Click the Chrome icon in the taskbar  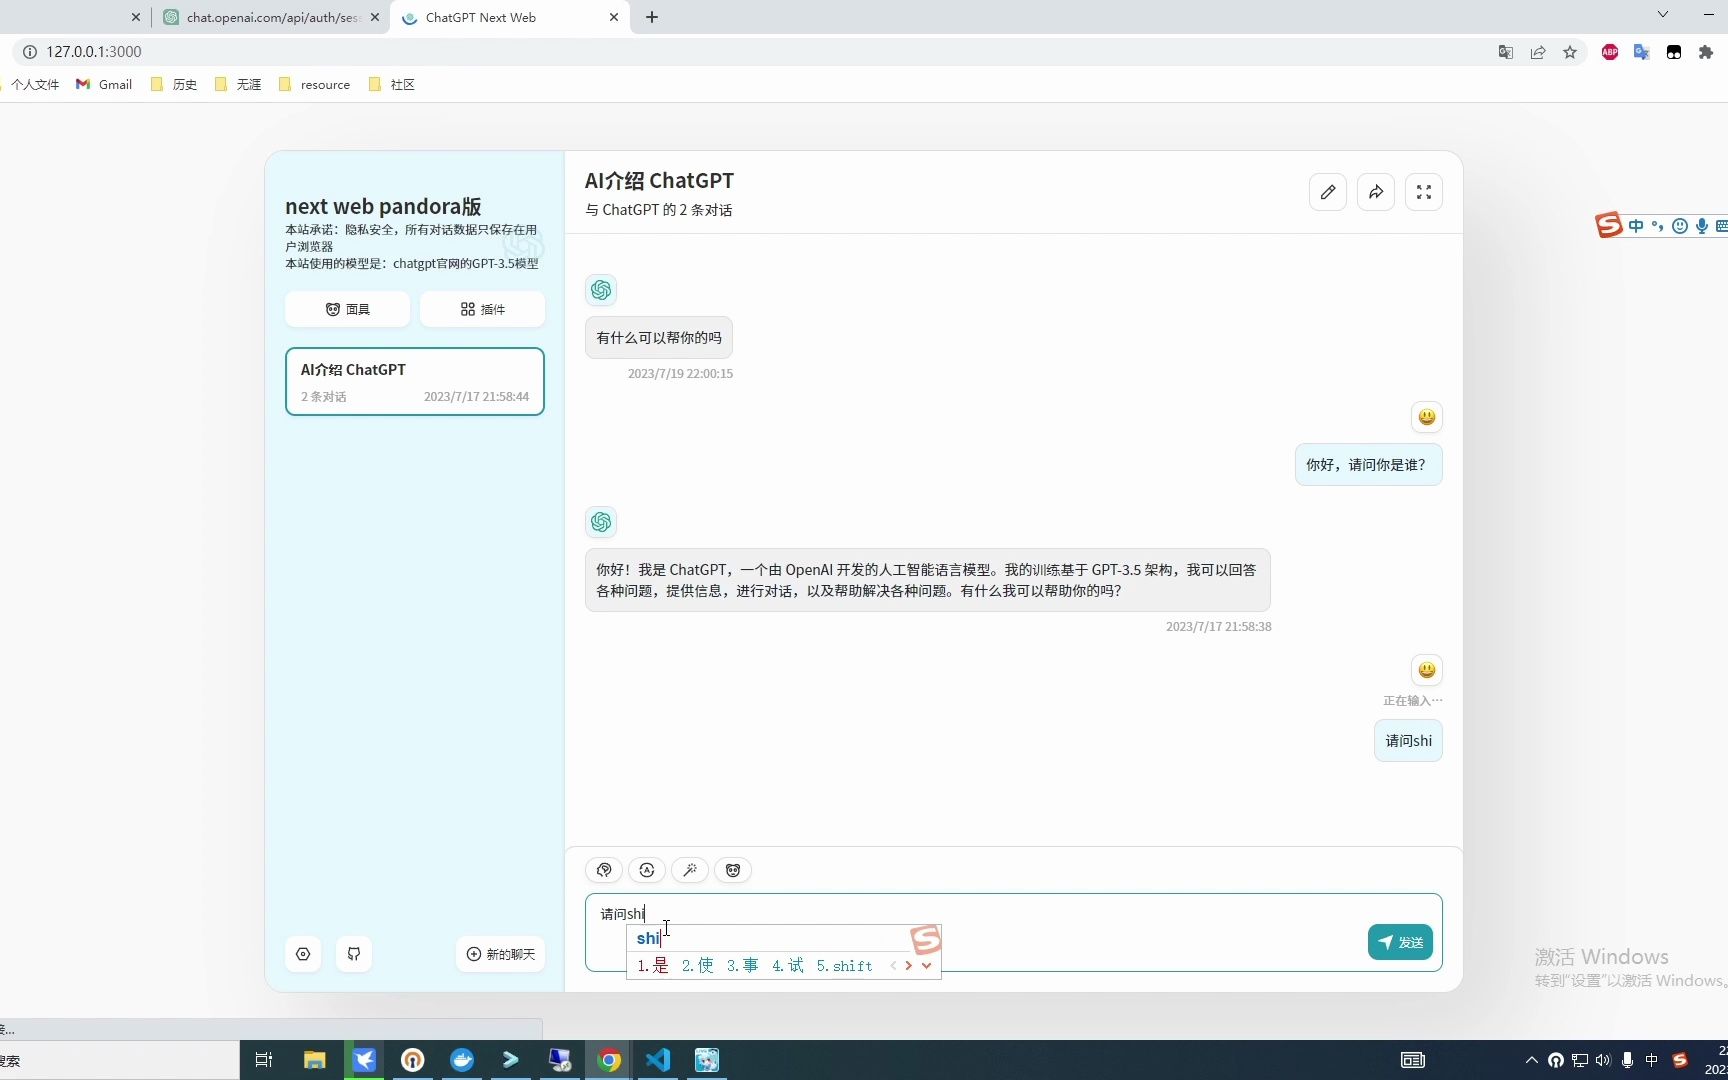click(x=609, y=1060)
